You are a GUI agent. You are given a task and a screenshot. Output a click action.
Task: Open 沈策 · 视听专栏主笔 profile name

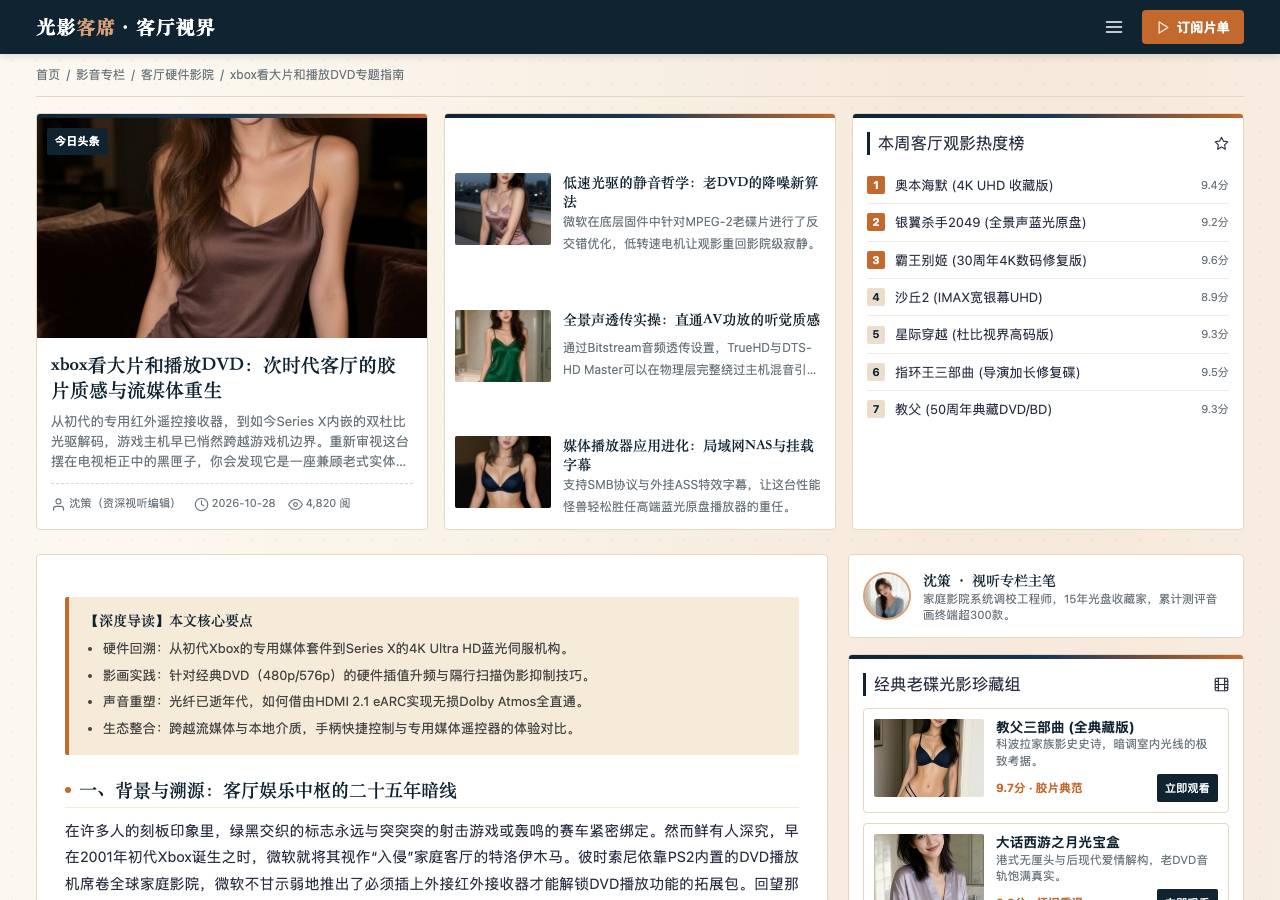point(989,580)
